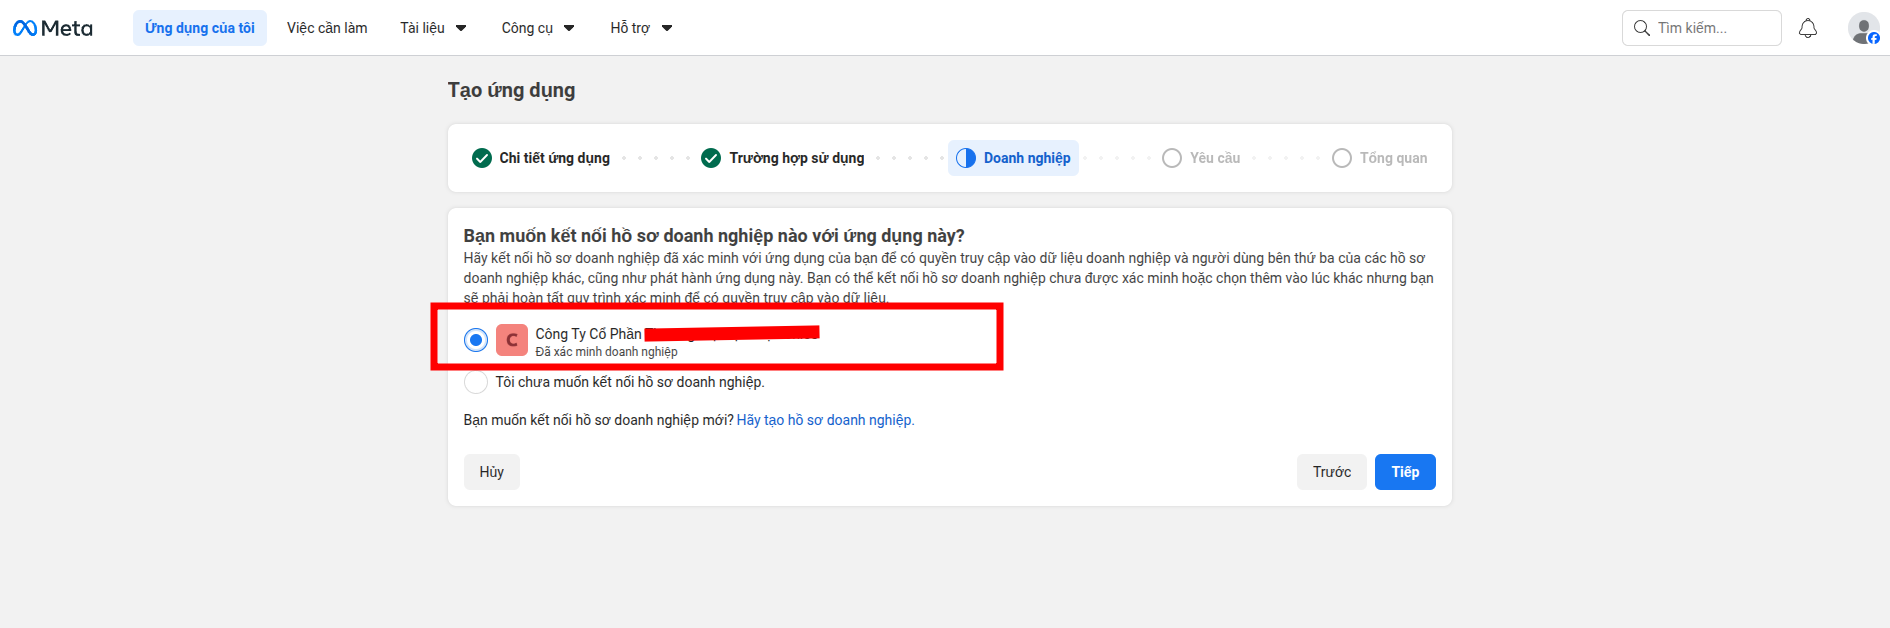Viewport: 1890px width, 628px height.
Task: Open the user profile avatar
Action: (1863, 28)
